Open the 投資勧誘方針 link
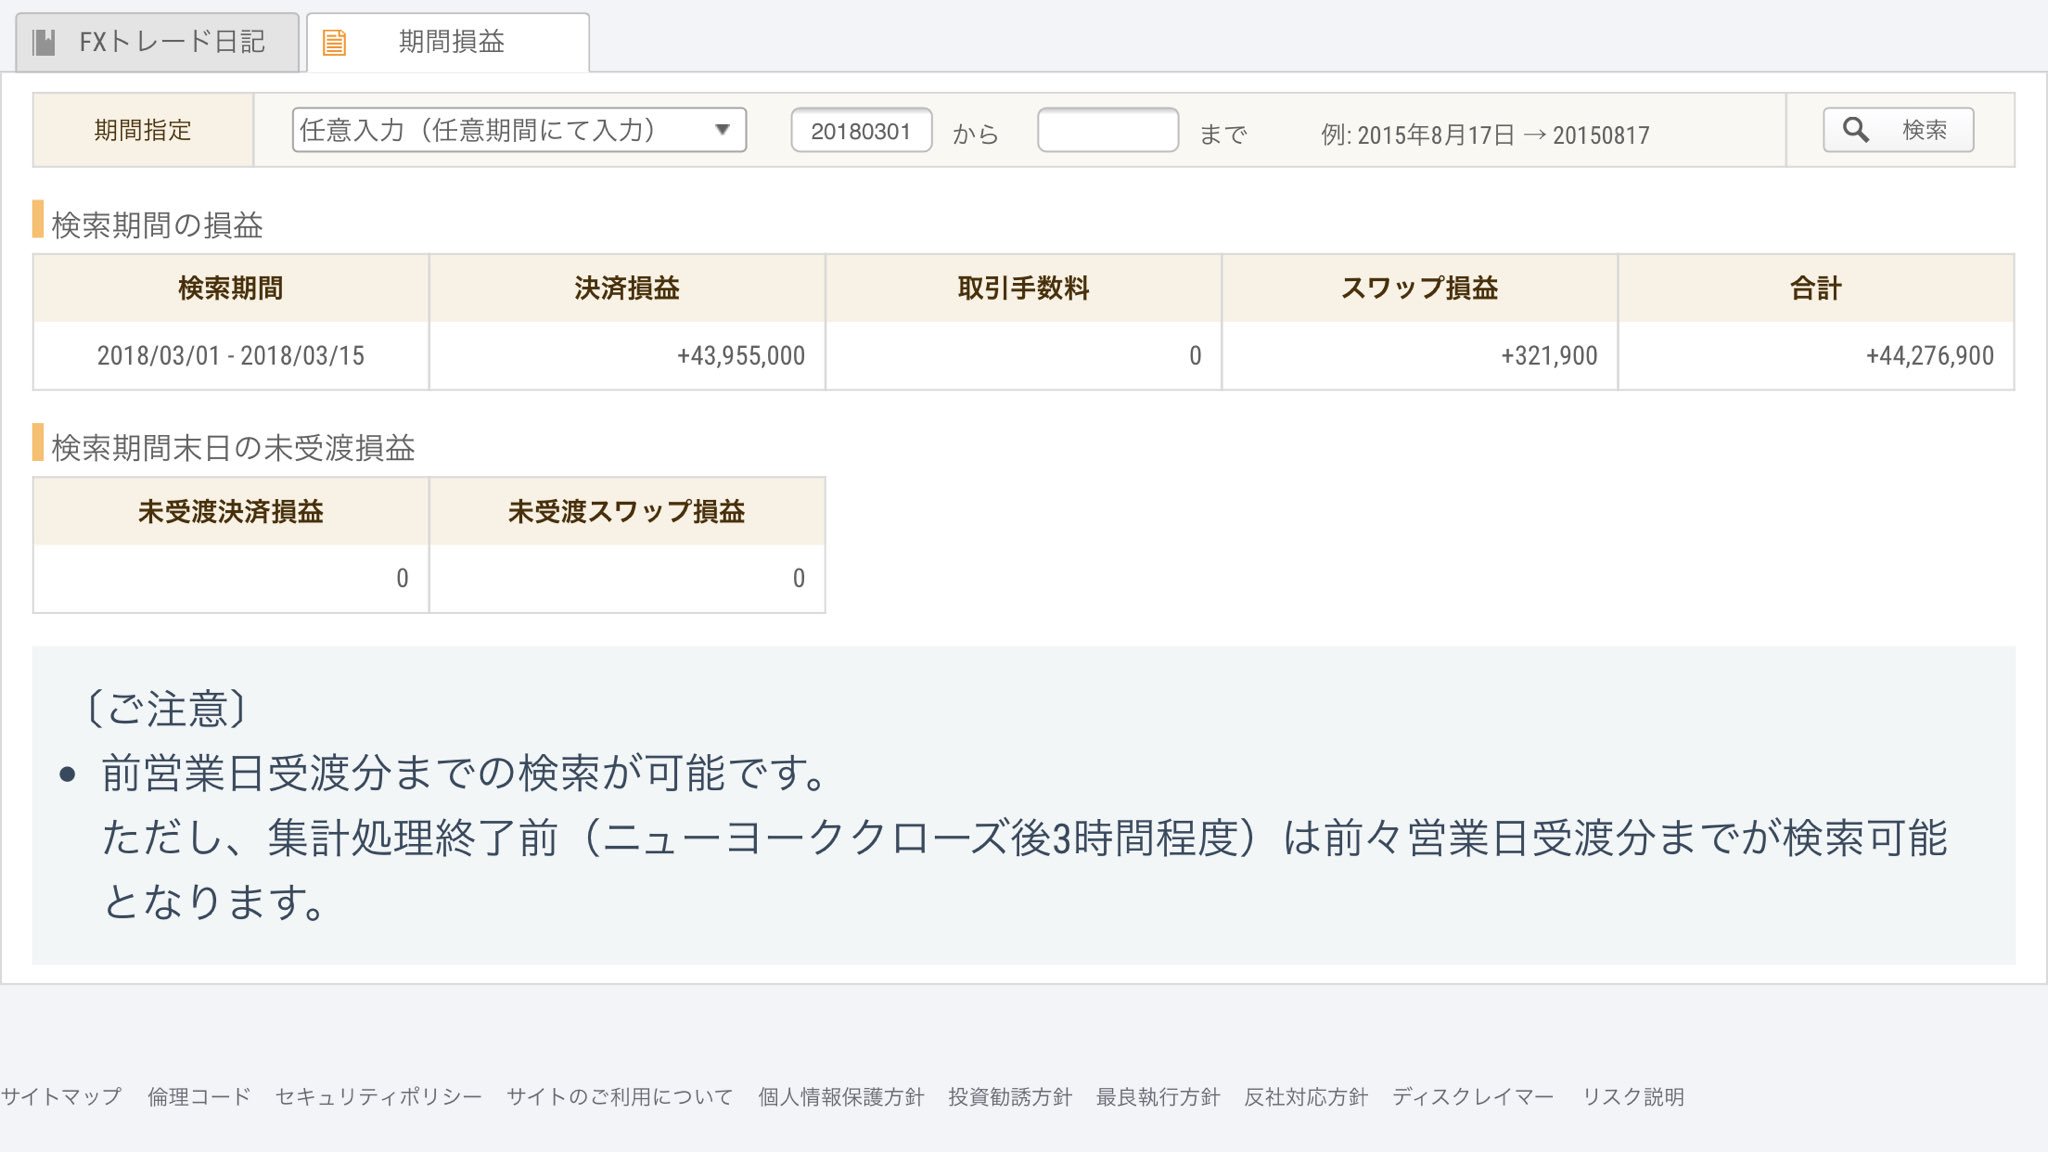 [1009, 1097]
